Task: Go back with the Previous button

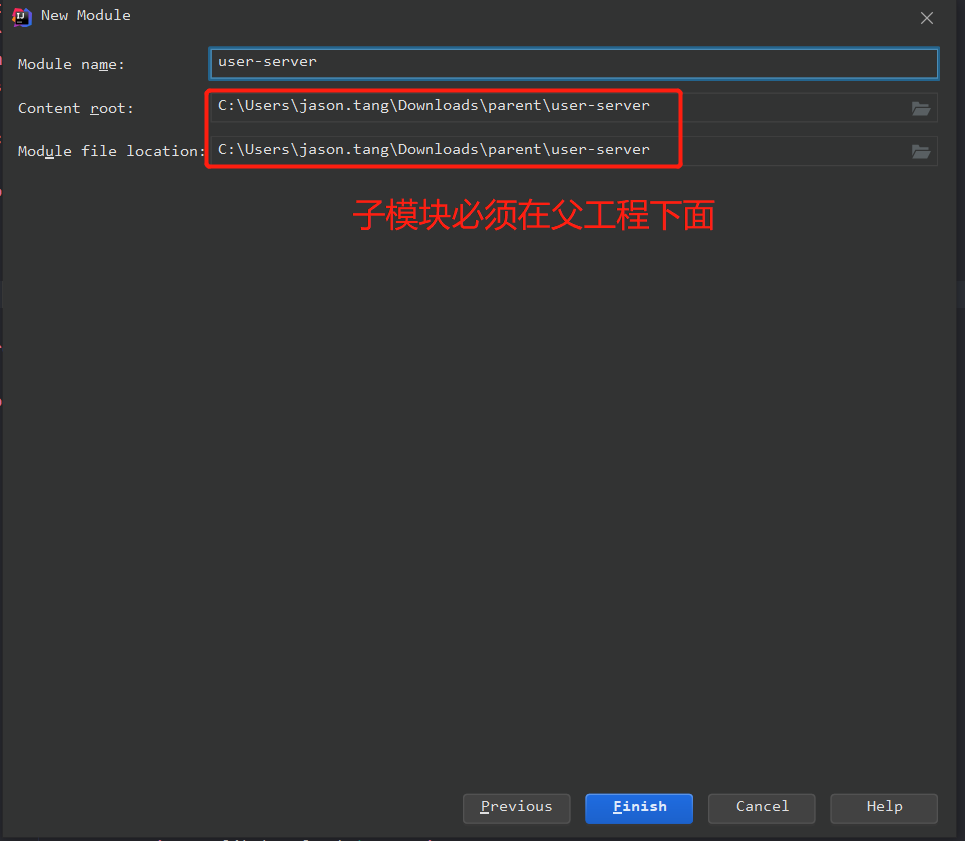Action: pyautogui.click(x=516, y=808)
